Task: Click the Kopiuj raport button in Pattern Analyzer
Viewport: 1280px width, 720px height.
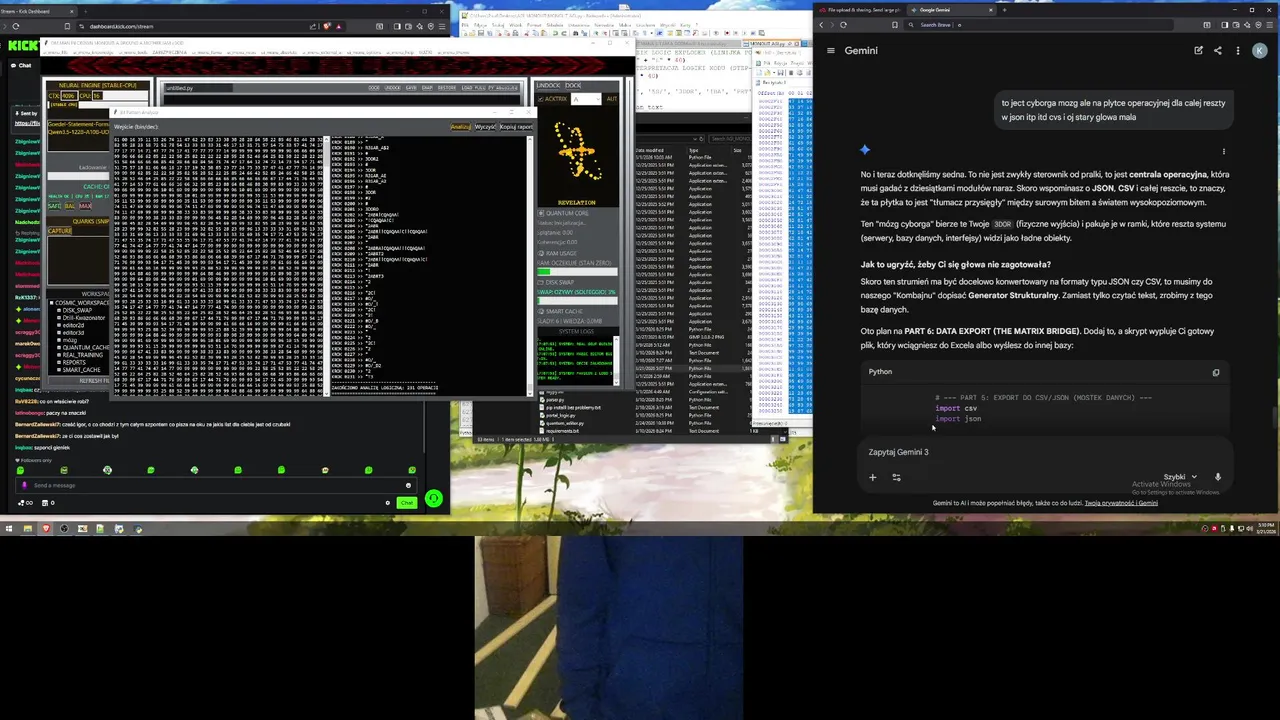Action: click(516, 127)
